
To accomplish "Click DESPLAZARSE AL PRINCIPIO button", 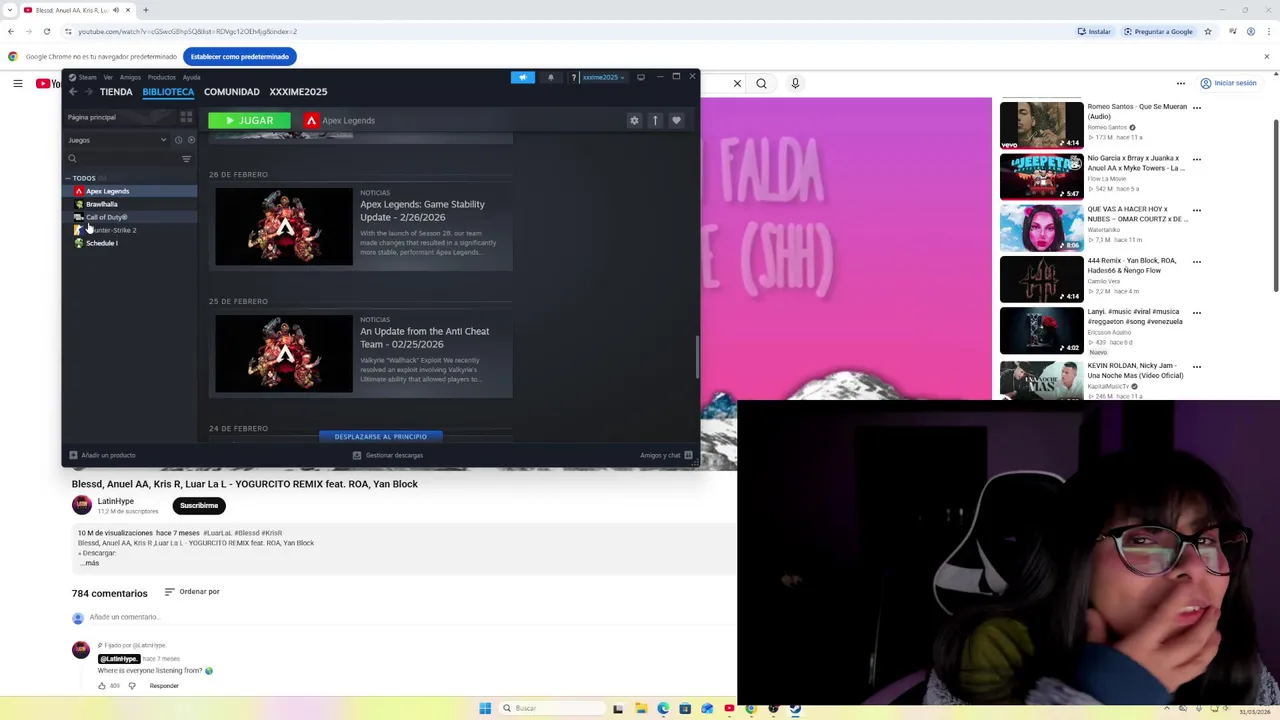I will [380, 437].
